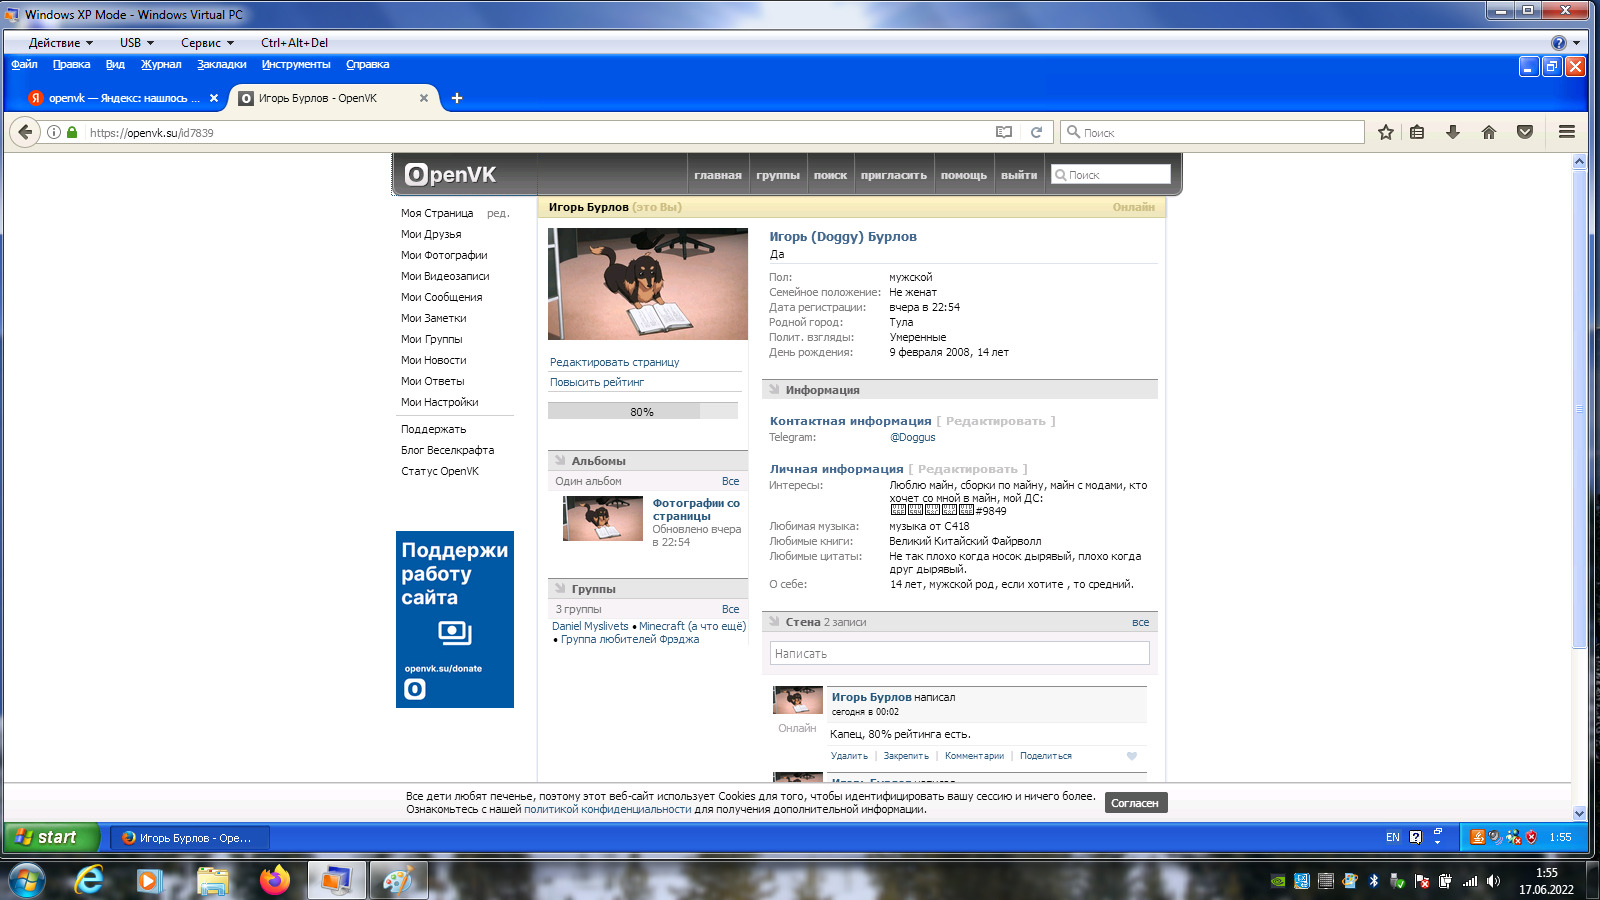Open the USB dropdown menu
This screenshot has height=900, width=1600.
tap(137, 43)
